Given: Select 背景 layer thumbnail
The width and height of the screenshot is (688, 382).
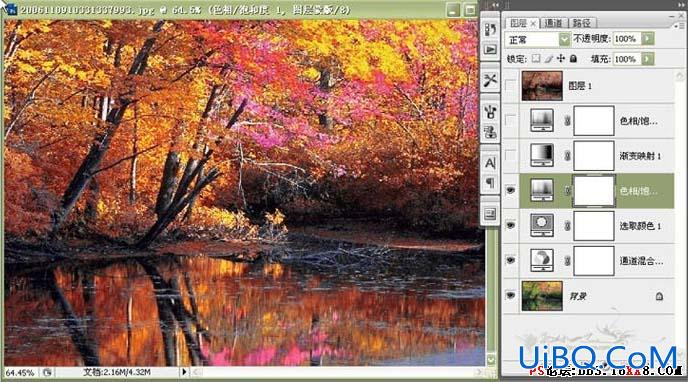Looking at the screenshot, I should (542, 296).
